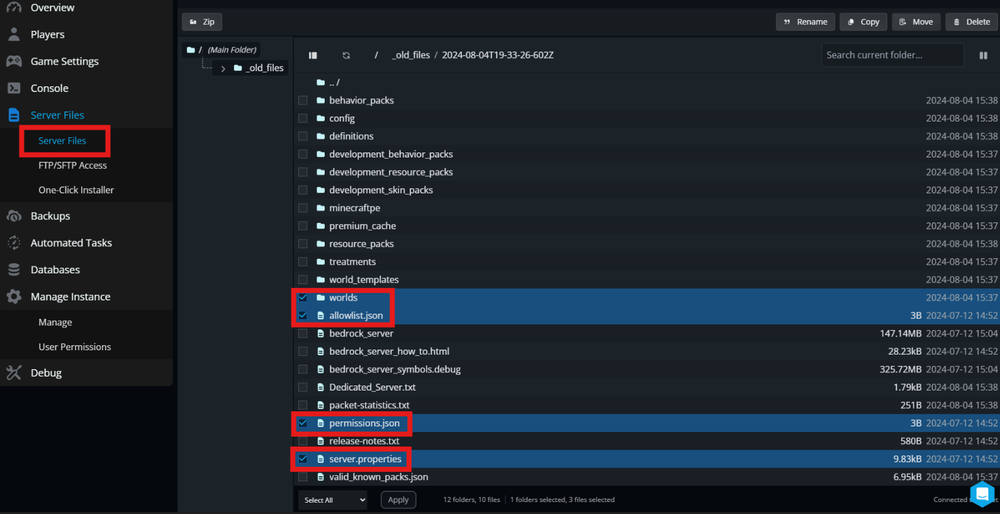Click the Search current folder field
The image size is (1000, 514).
coord(892,56)
